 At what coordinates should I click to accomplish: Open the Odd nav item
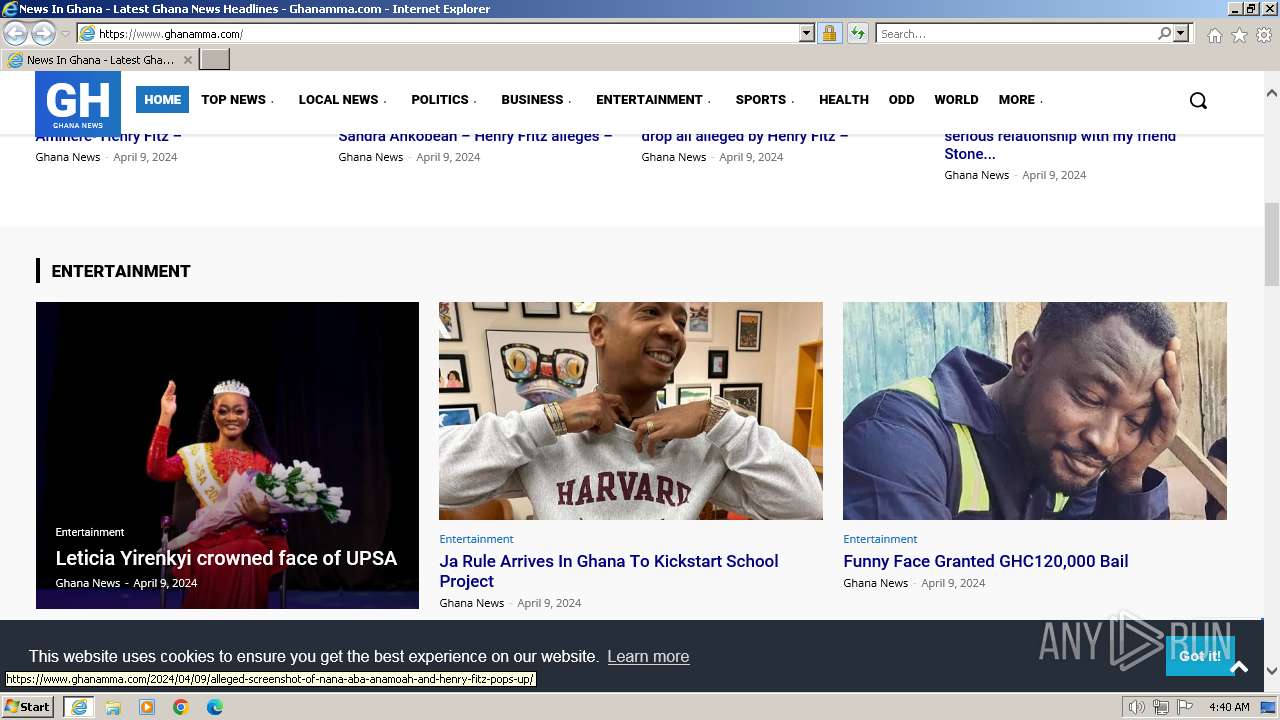901,100
